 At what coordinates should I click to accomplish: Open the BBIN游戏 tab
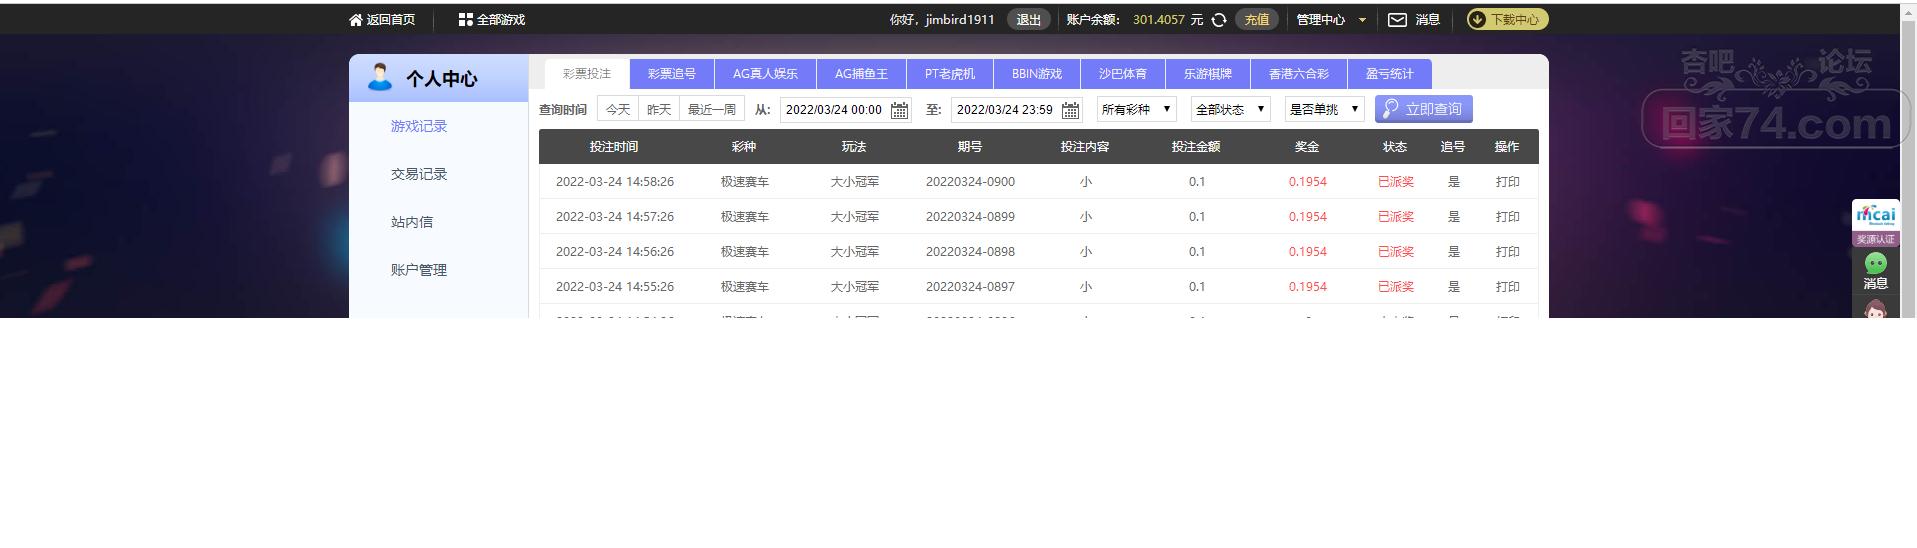pos(1037,74)
